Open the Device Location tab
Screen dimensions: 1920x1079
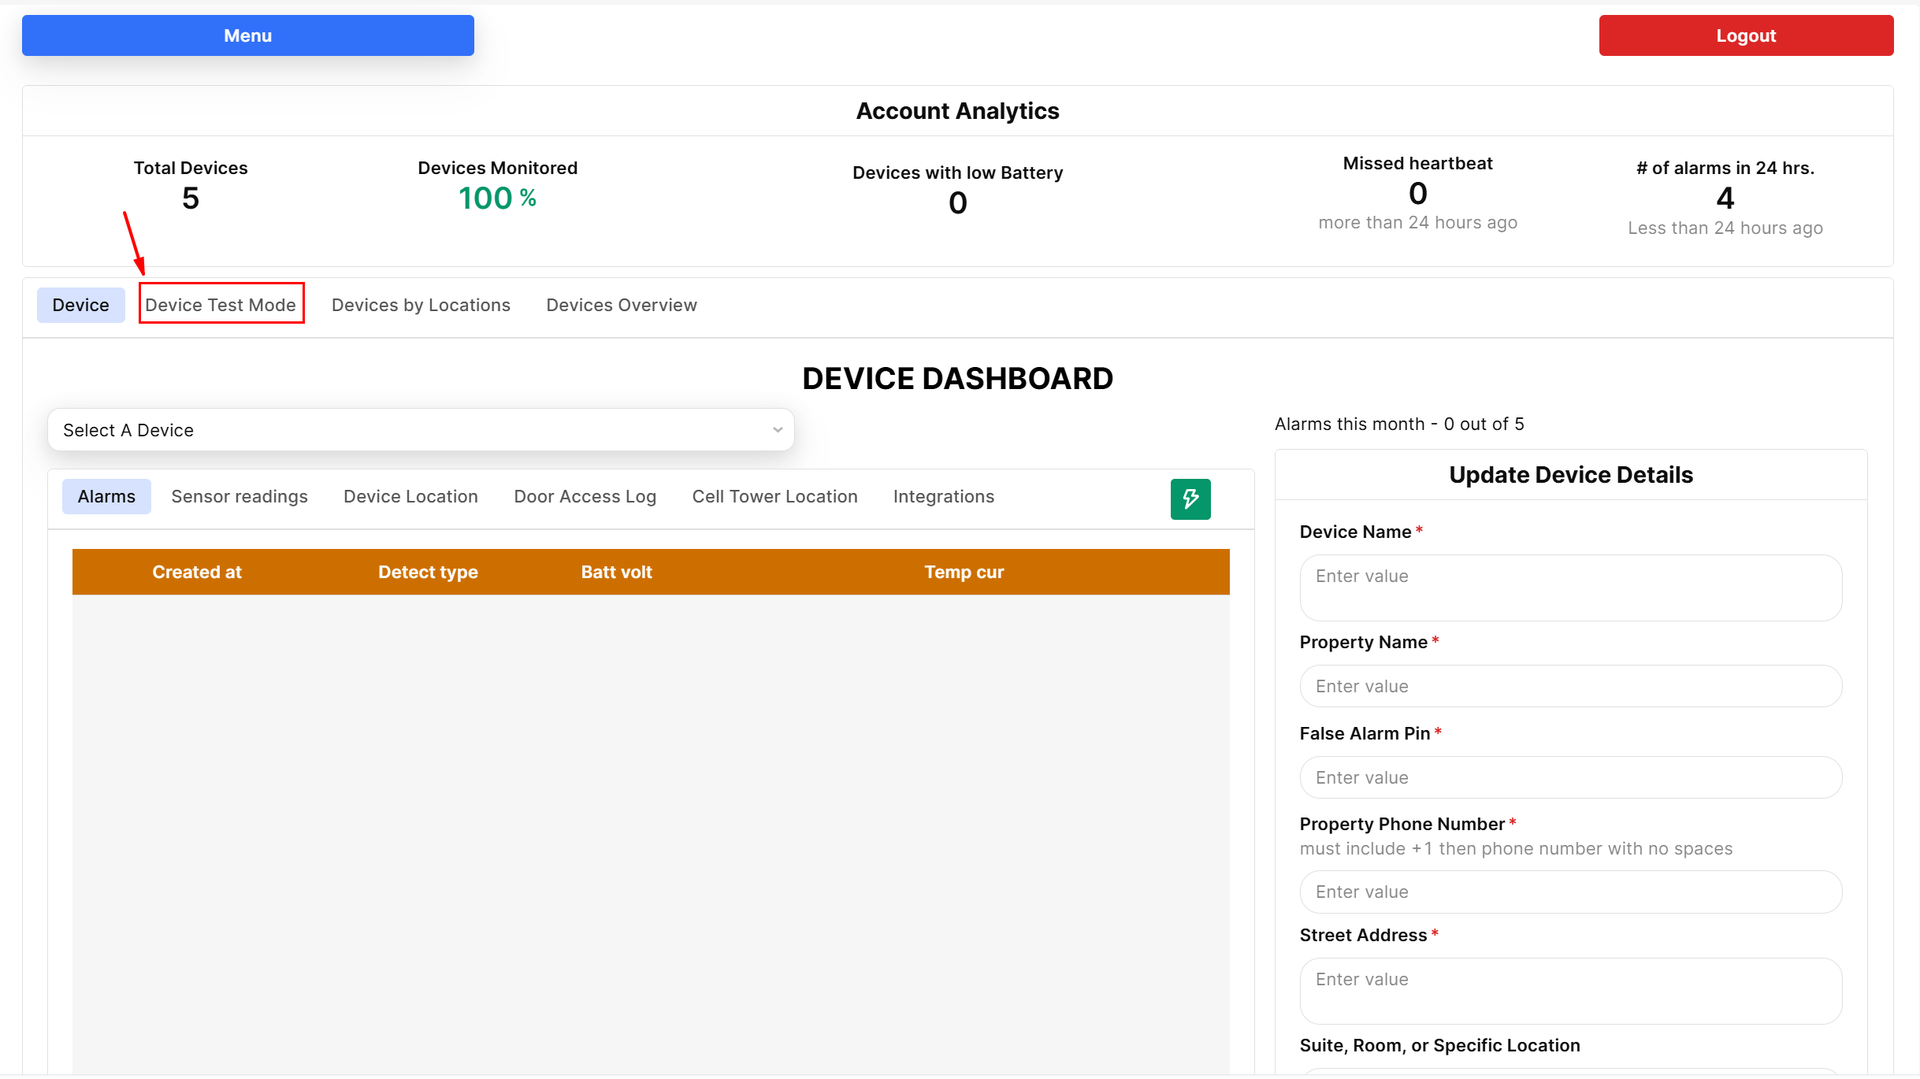410,497
